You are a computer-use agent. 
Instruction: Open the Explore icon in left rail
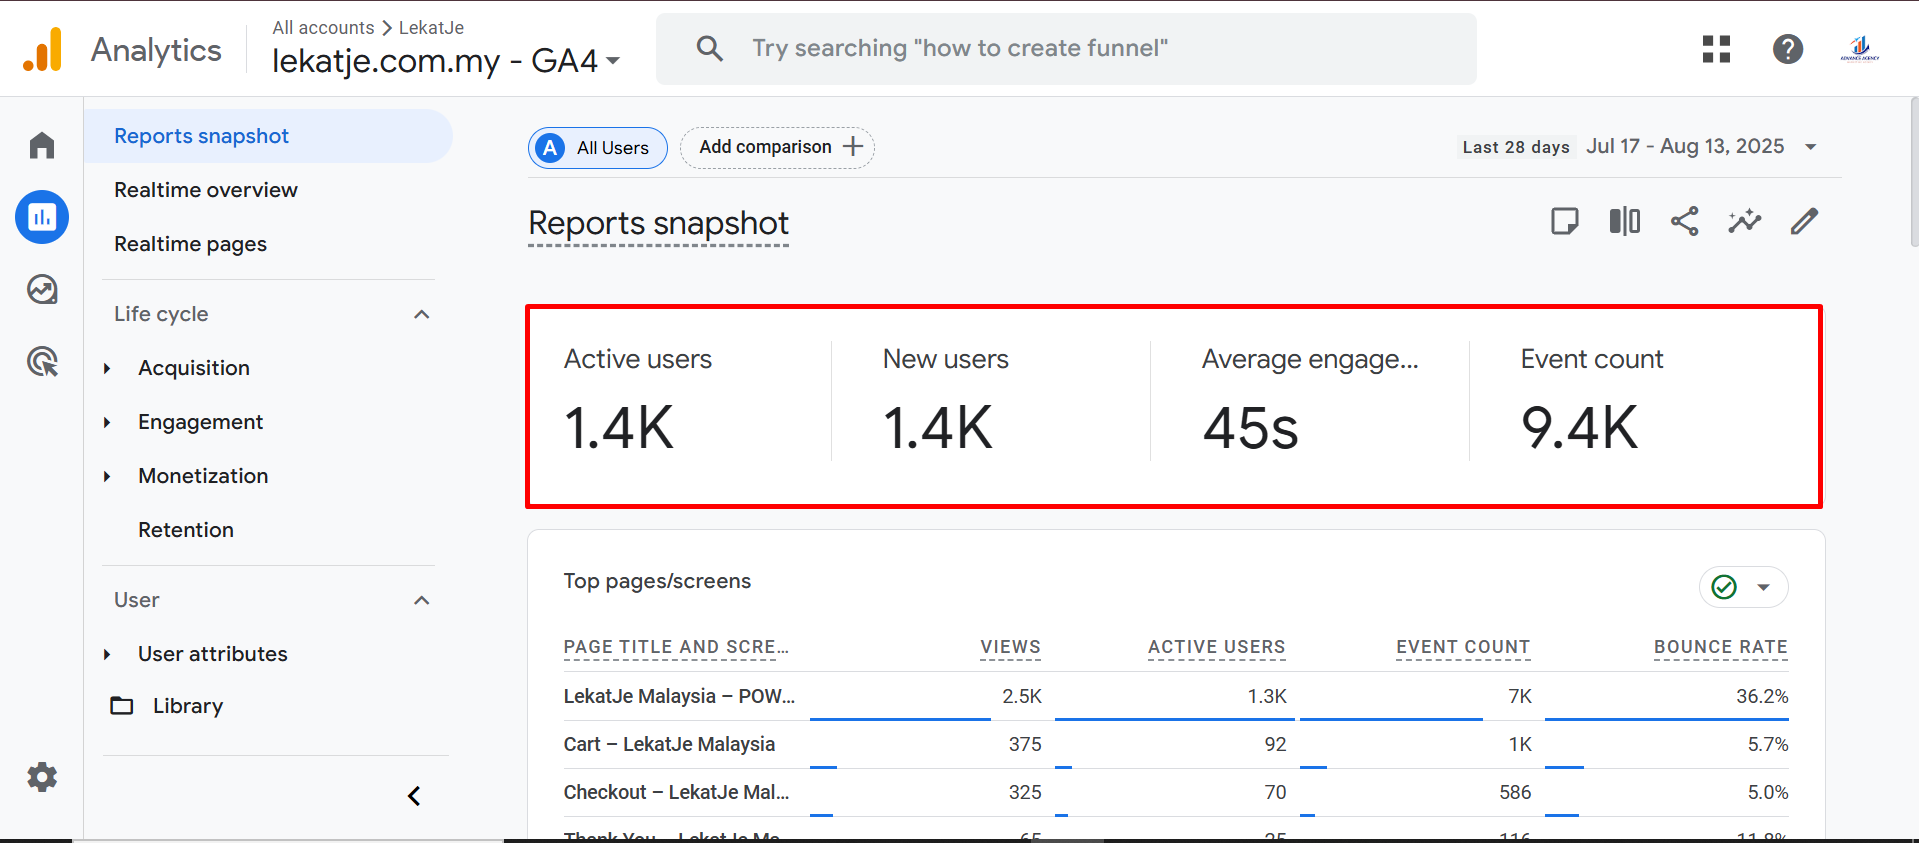tap(42, 290)
